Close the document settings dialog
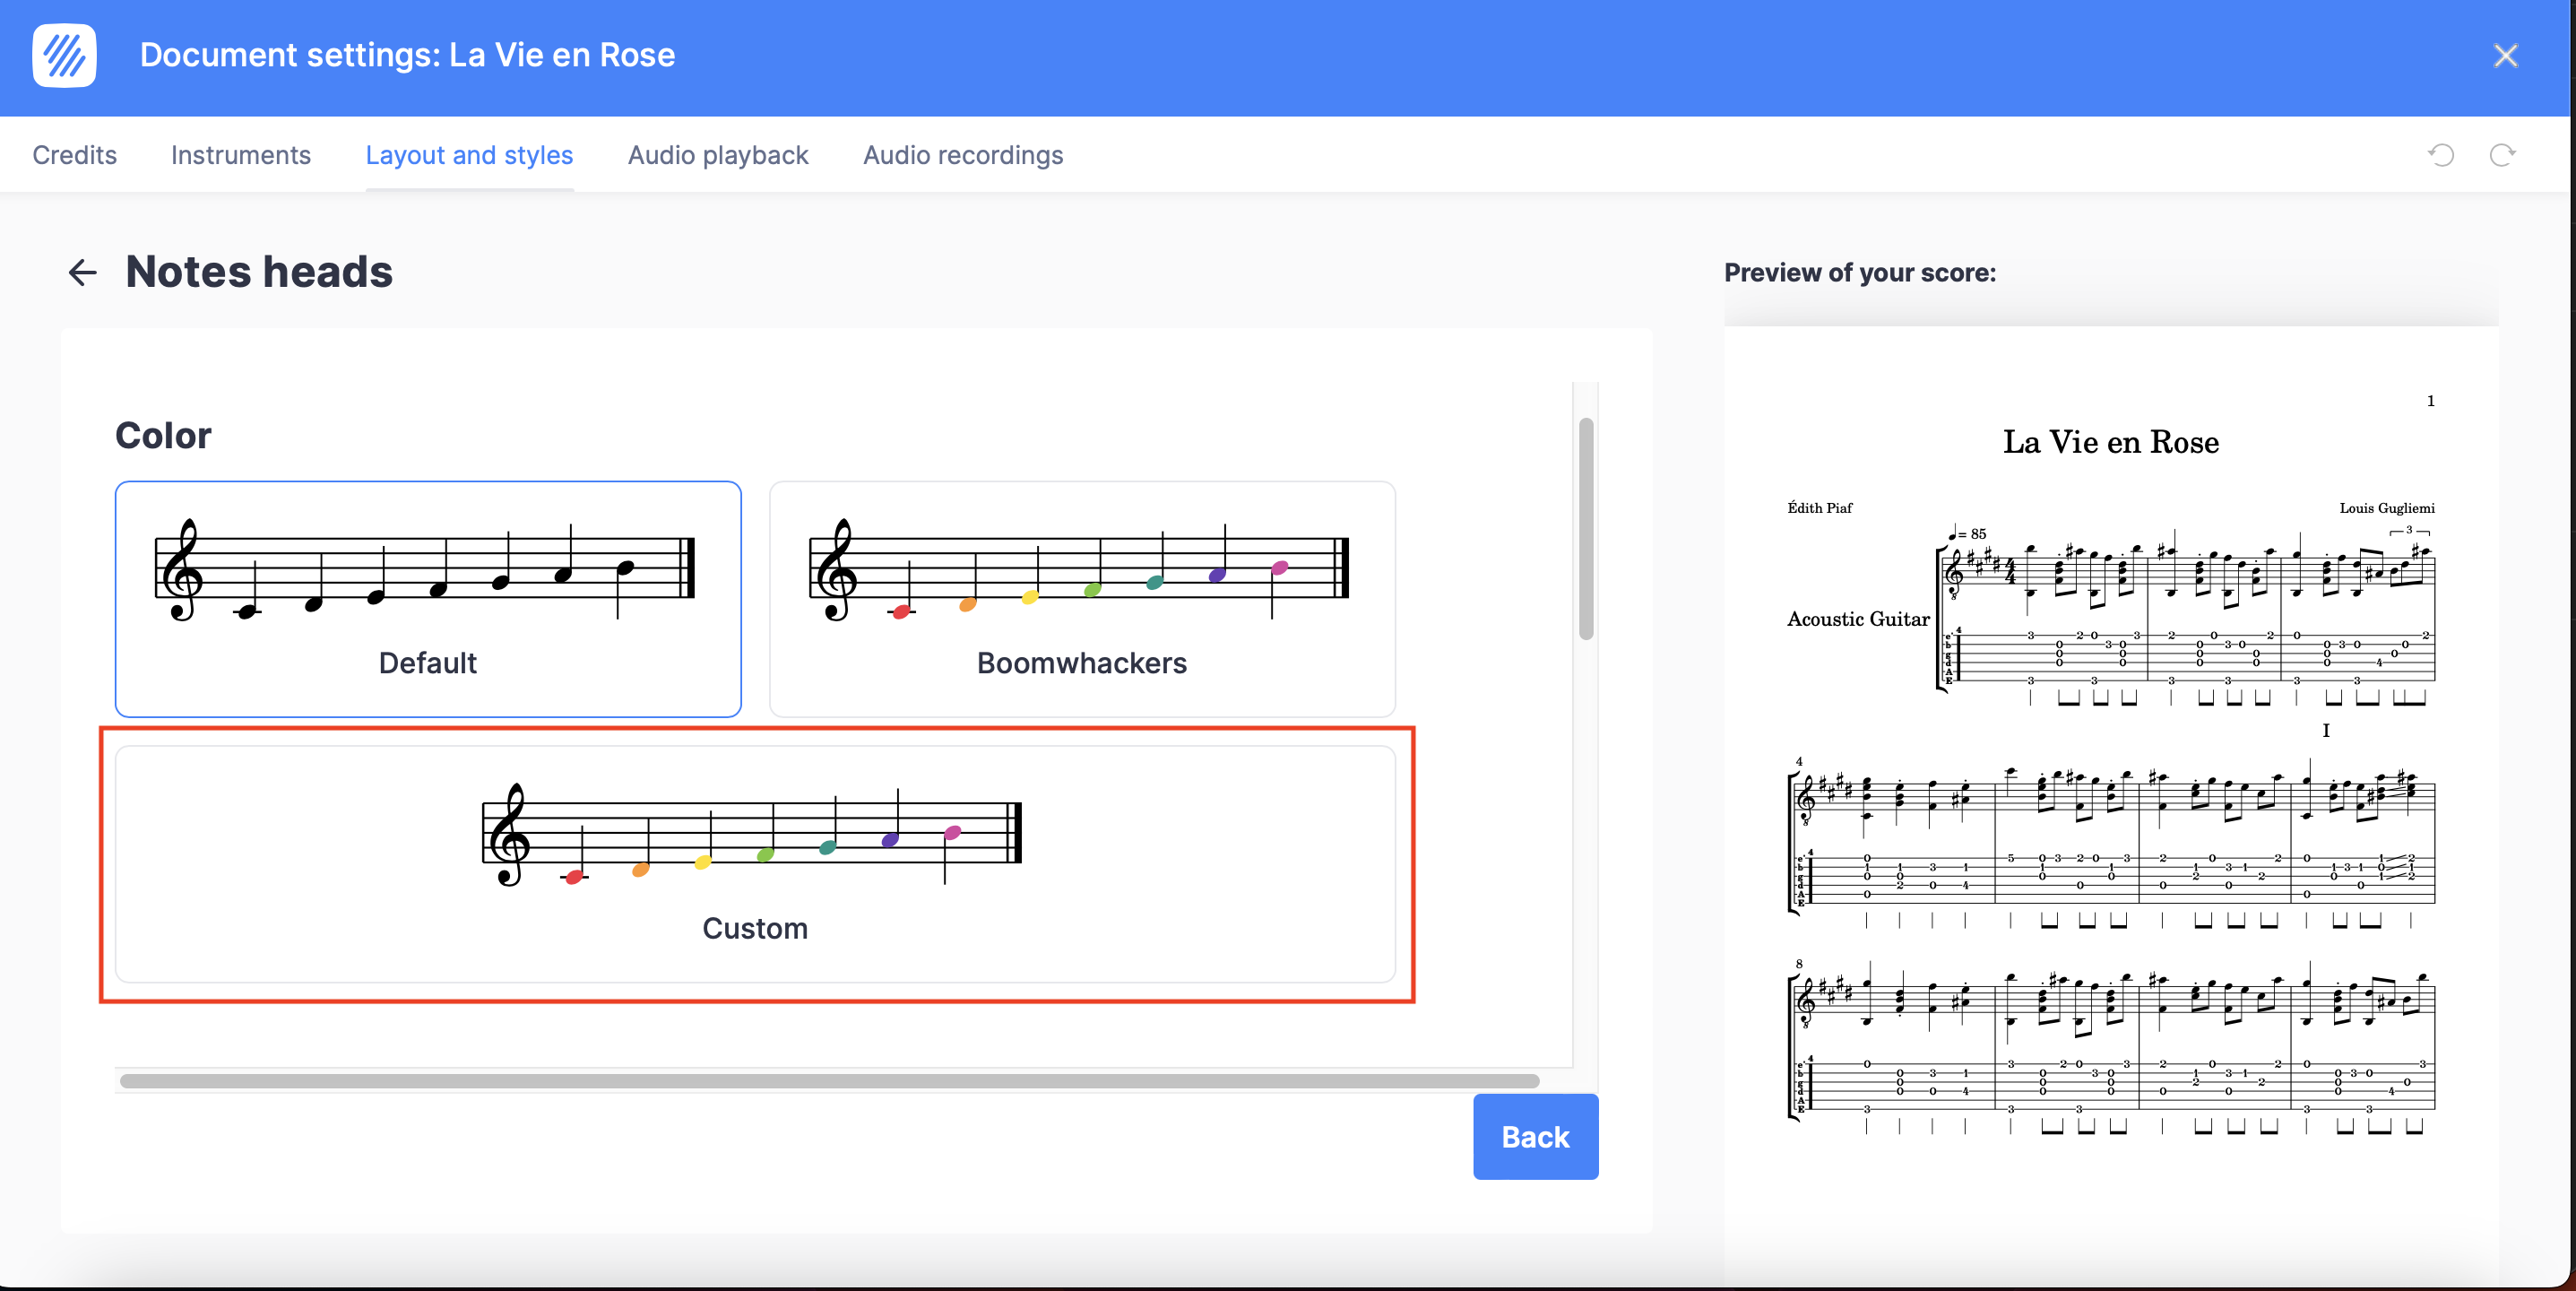 [2505, 56]
